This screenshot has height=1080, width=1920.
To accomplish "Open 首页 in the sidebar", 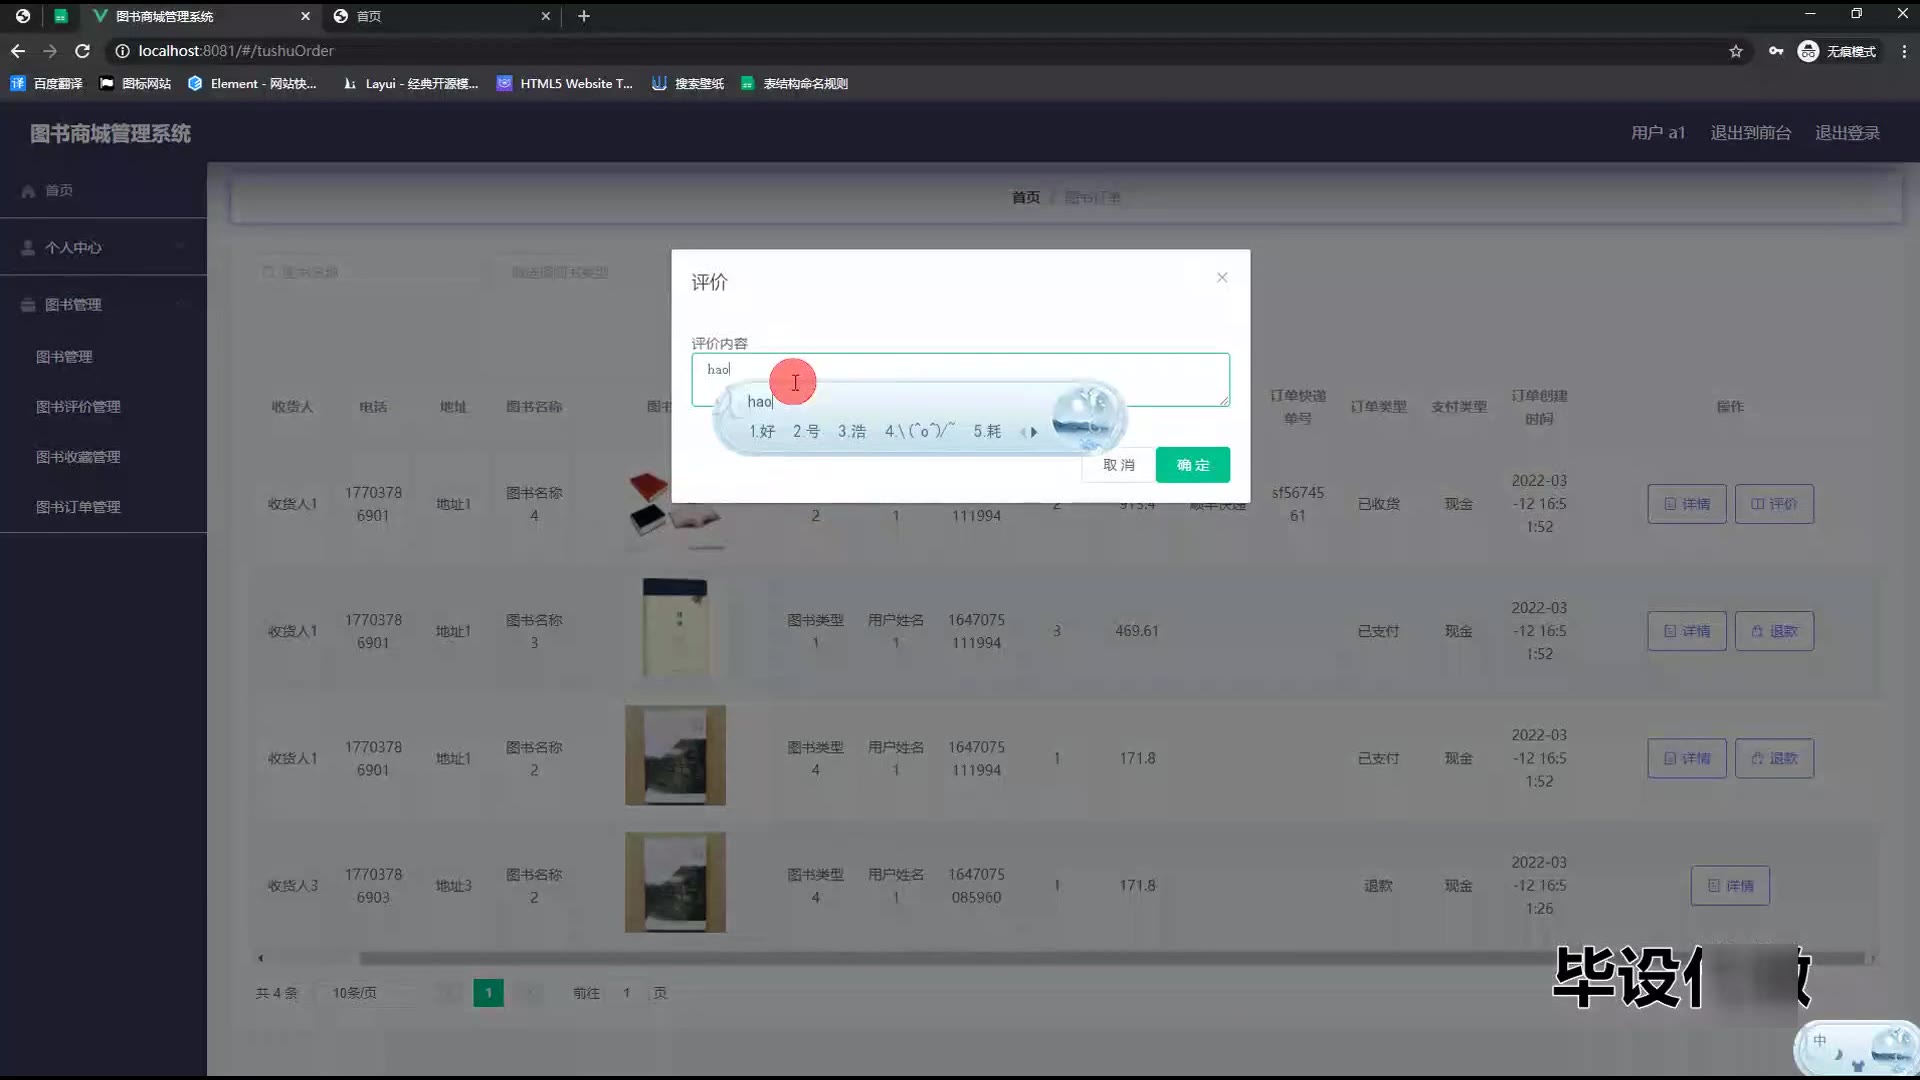I will (103, 190).
